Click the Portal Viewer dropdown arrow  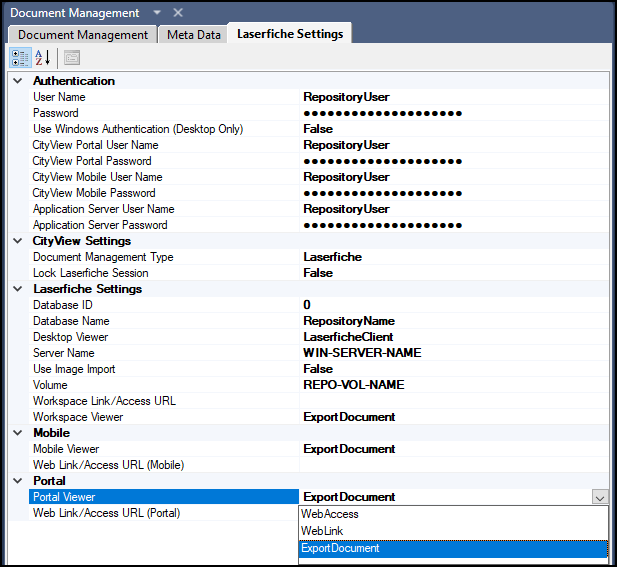coord(599,497)
